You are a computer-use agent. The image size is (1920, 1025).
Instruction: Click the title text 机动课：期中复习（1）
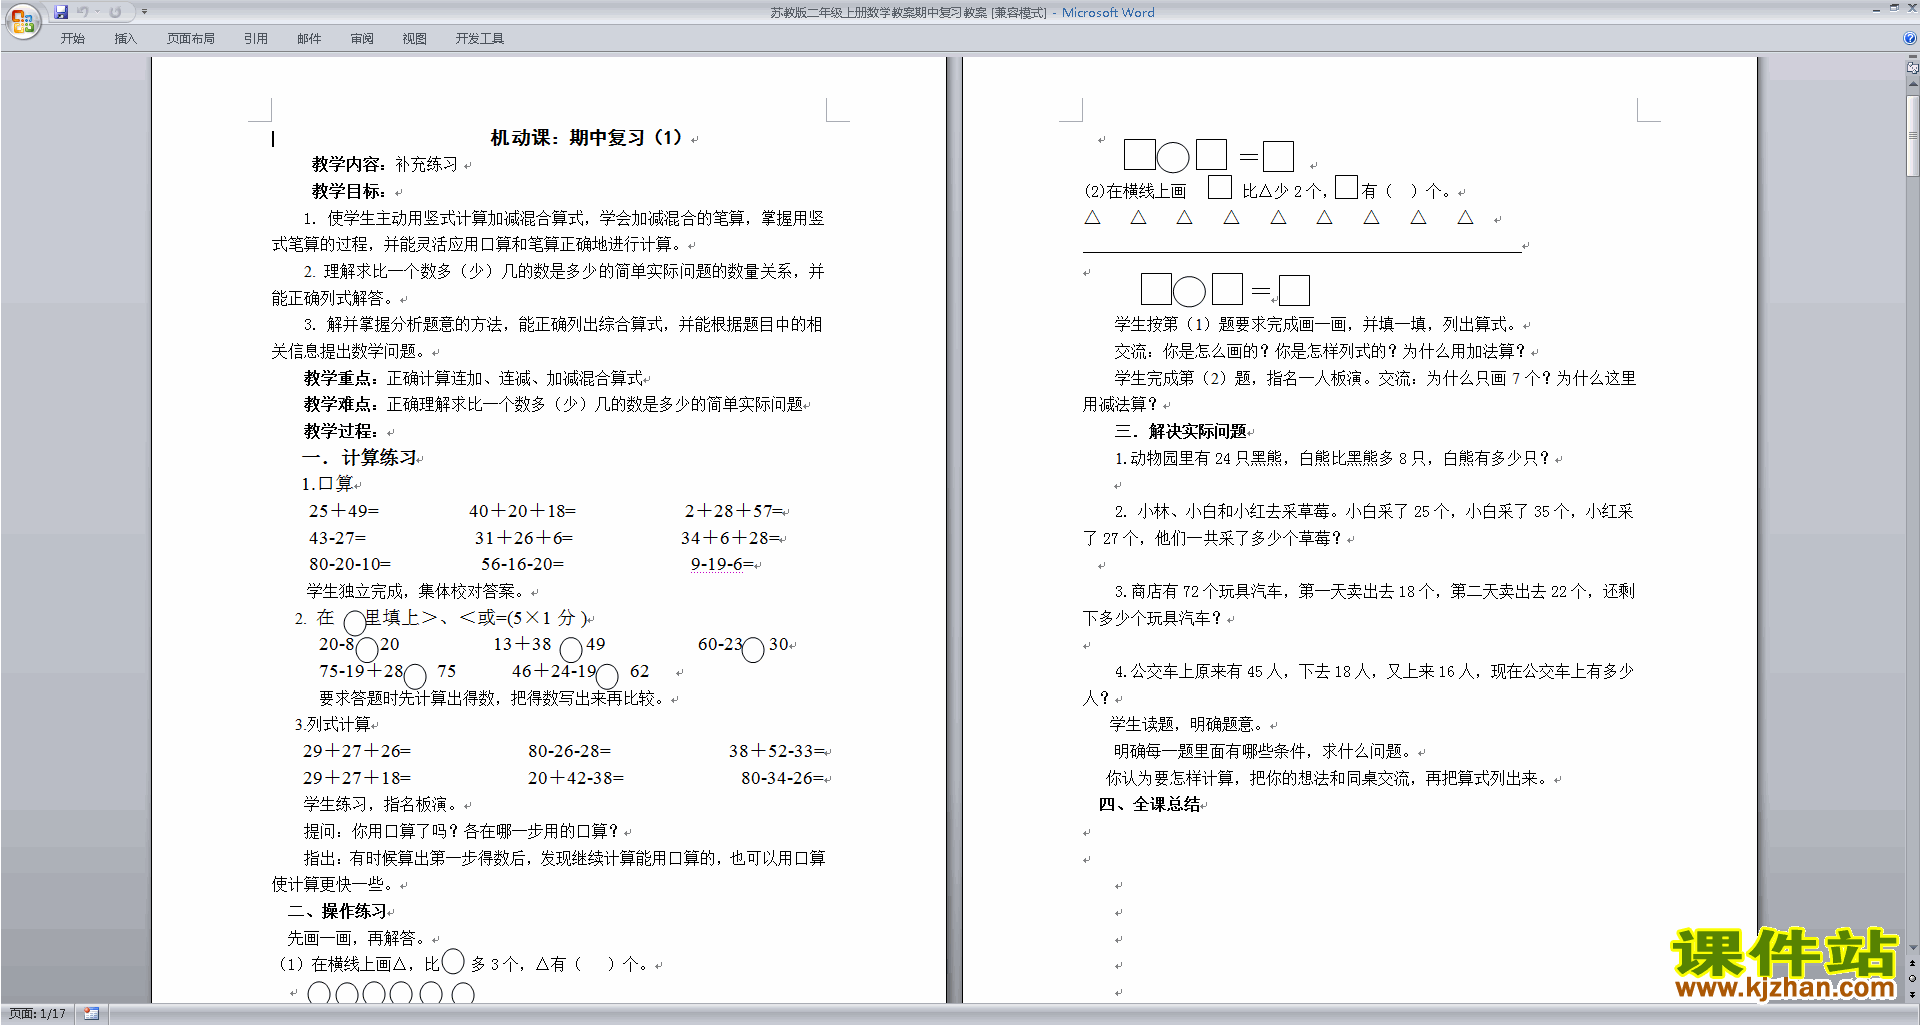(587, 138)
